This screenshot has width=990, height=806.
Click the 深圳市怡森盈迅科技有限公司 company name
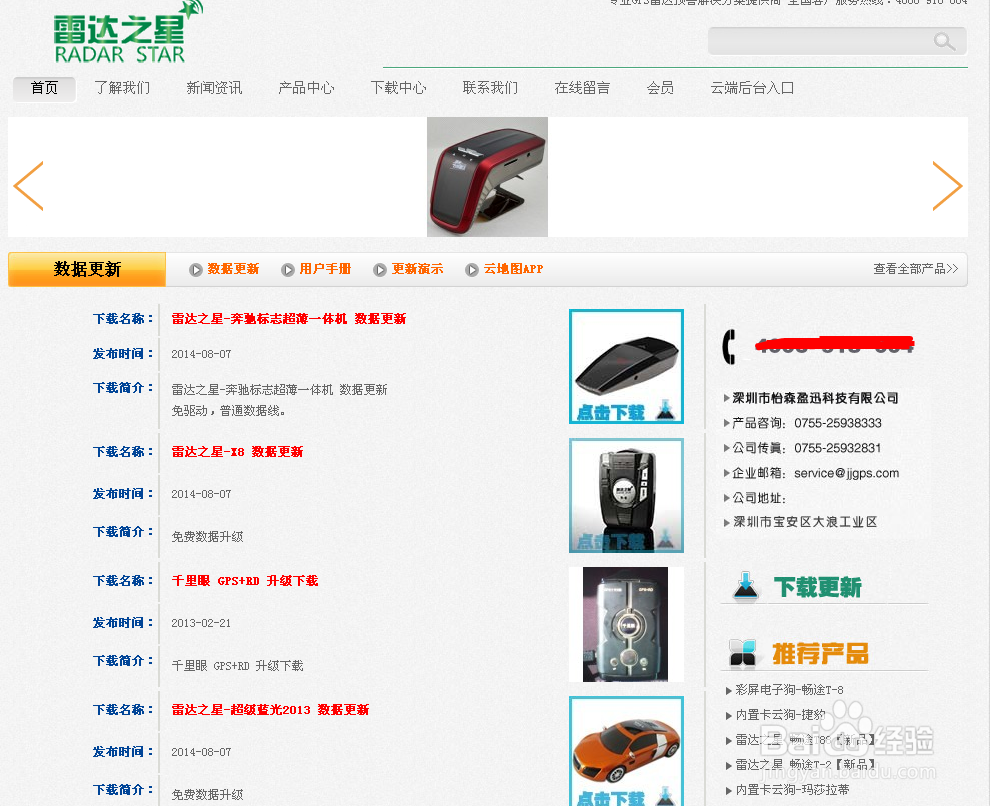(x=815, y=398)
